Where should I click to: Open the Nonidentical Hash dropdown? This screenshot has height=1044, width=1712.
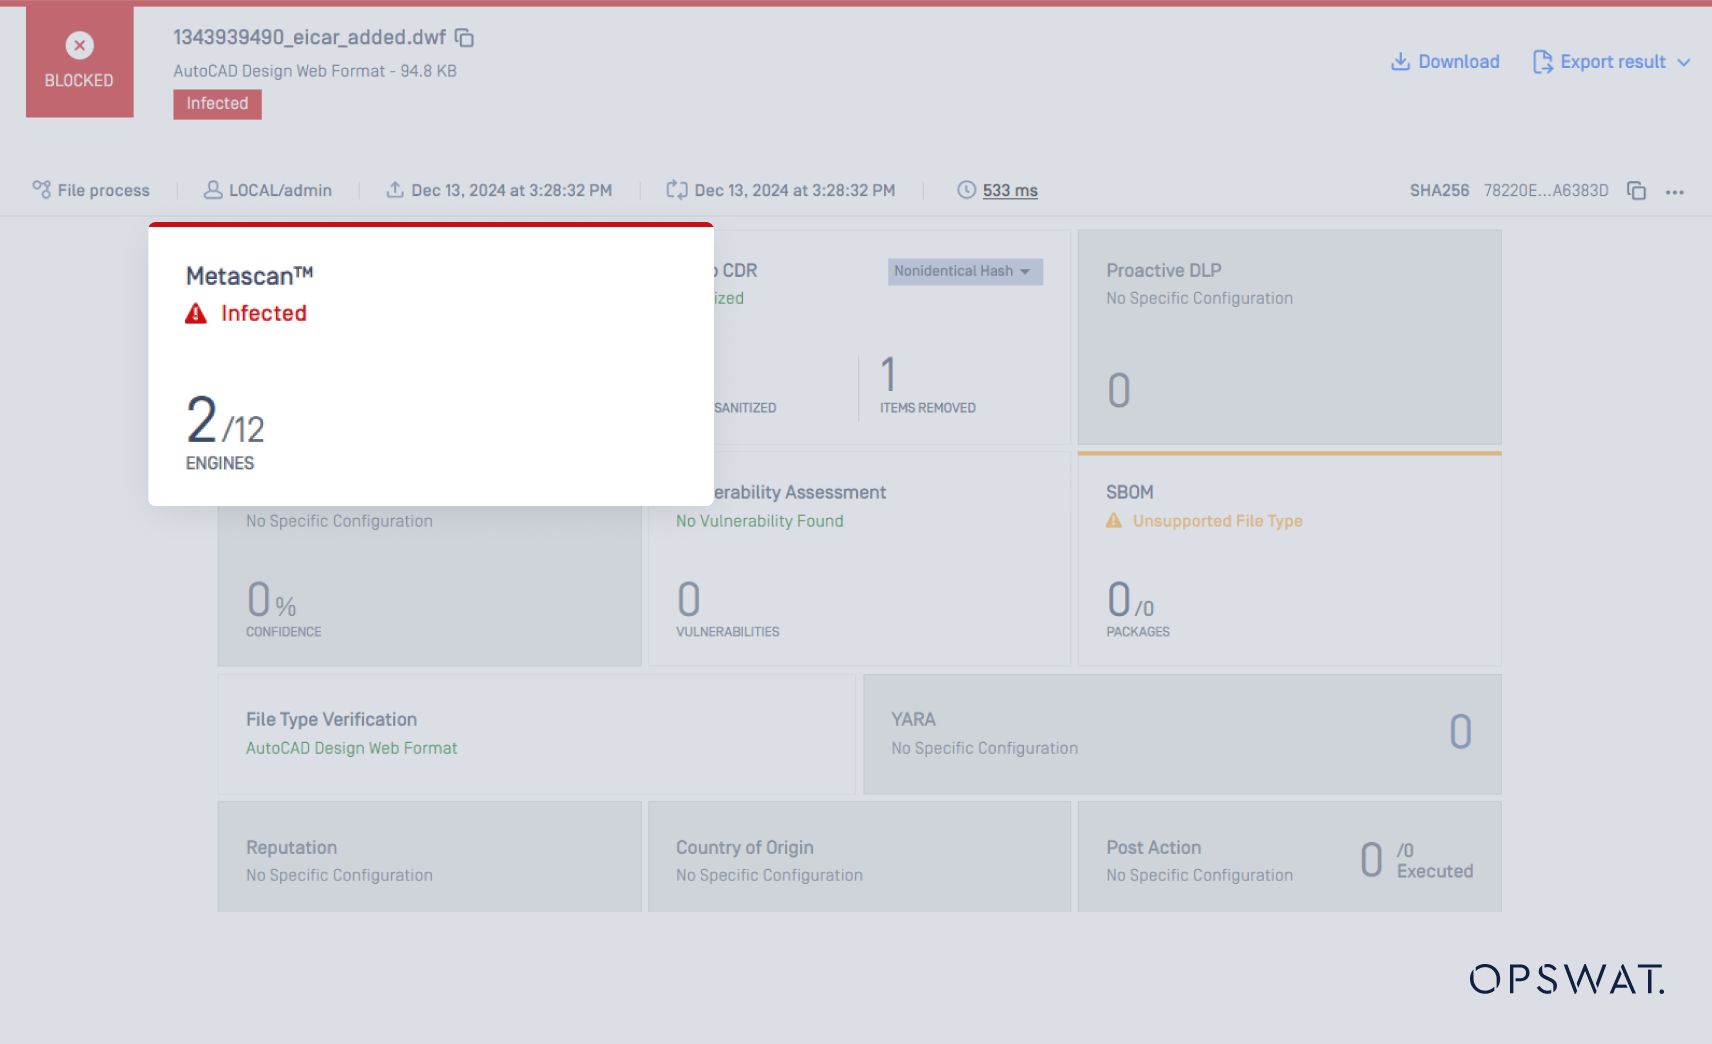(1027, 271)
